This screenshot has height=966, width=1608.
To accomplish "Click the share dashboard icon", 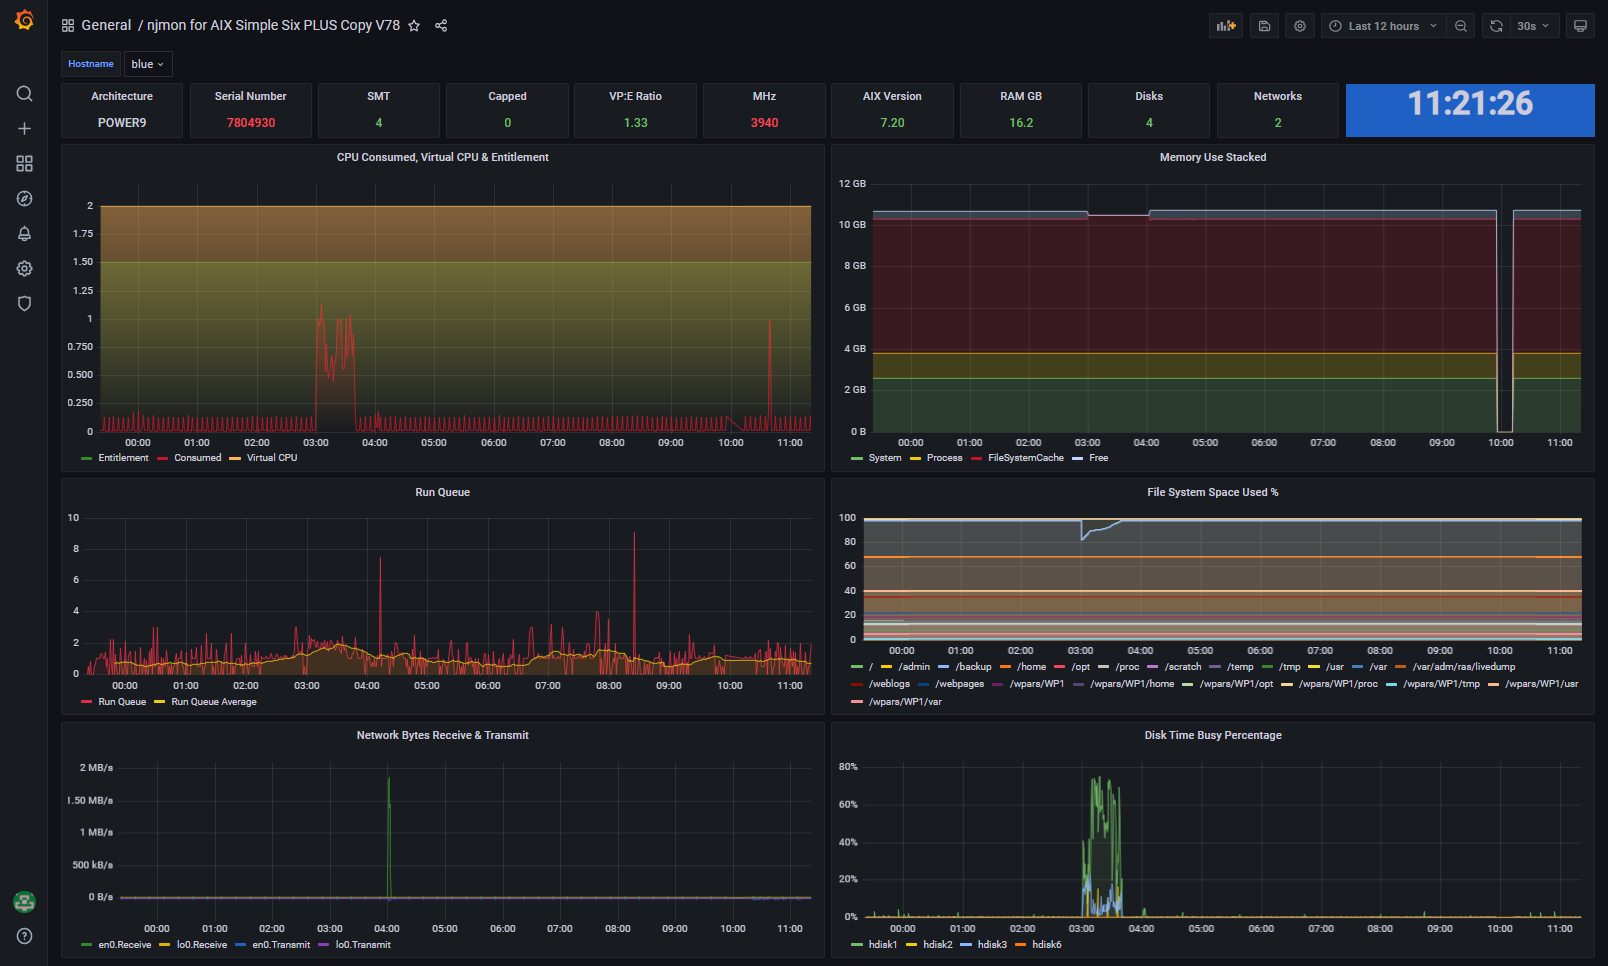I will pos(441,26).
